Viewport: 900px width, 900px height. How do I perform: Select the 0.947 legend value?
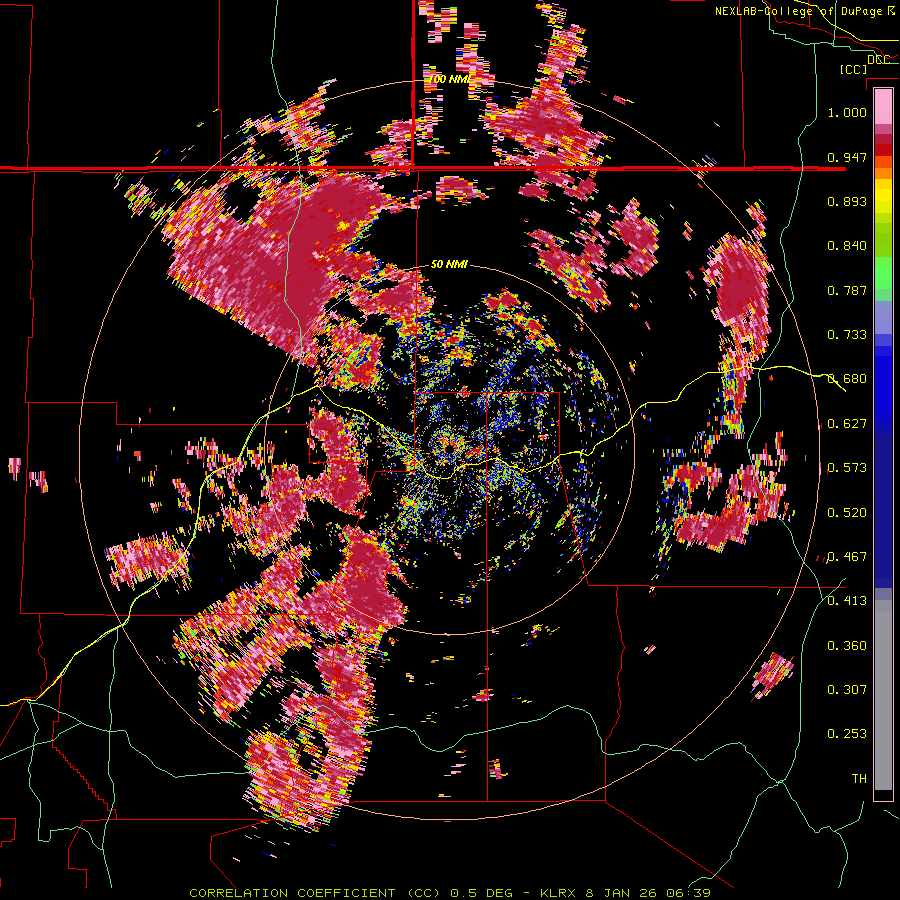[847, 157]
